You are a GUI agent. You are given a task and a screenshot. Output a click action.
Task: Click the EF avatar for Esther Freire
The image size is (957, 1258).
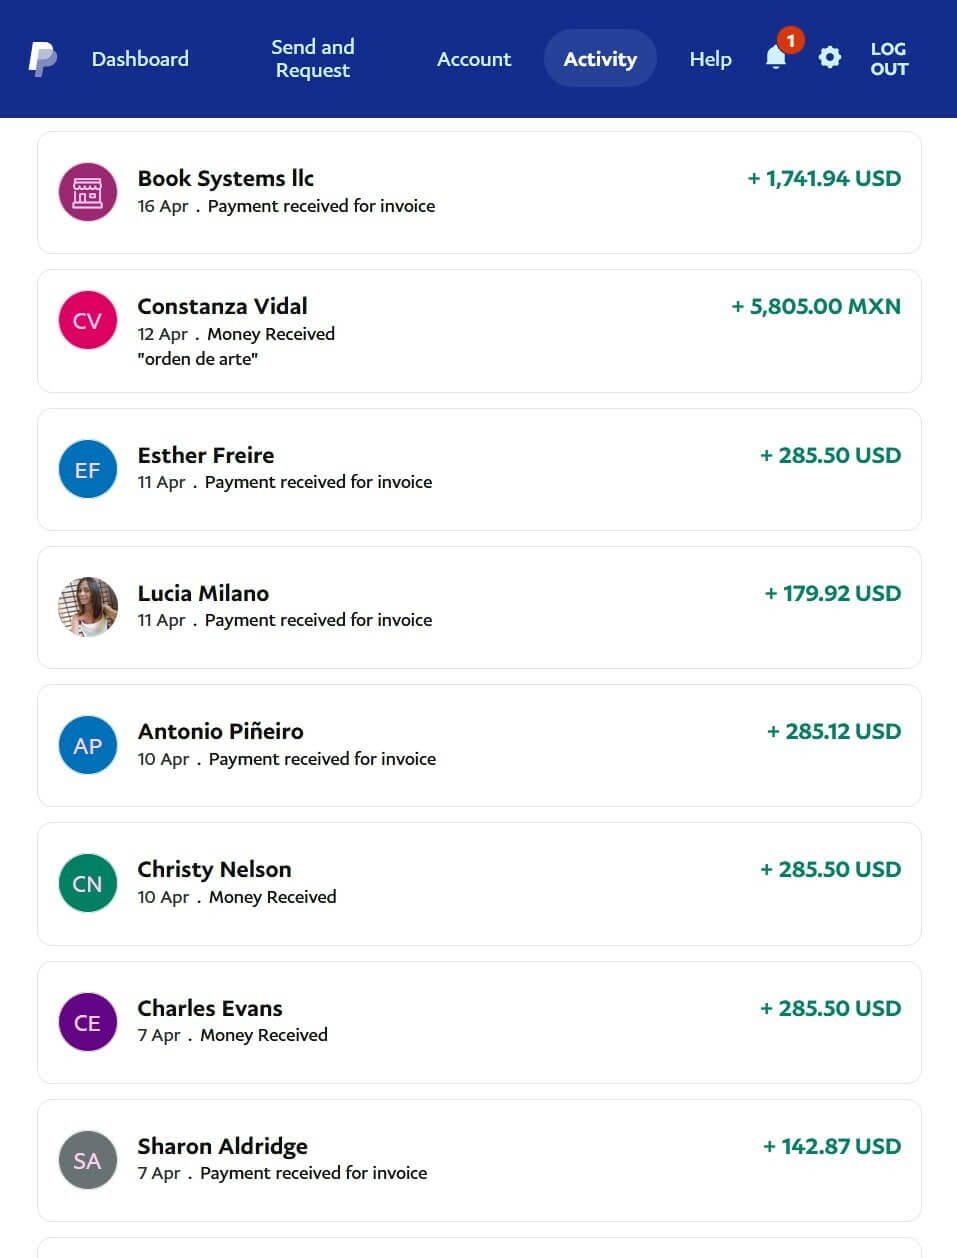pos(88,469)
